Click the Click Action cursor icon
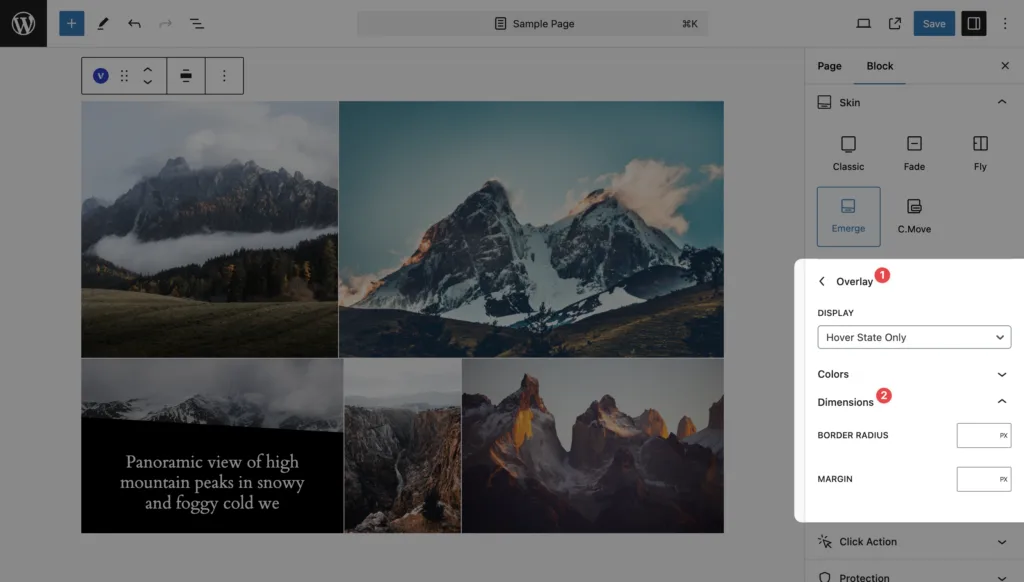The width and height of the screenshot is (1024, 582). [824, 542]
